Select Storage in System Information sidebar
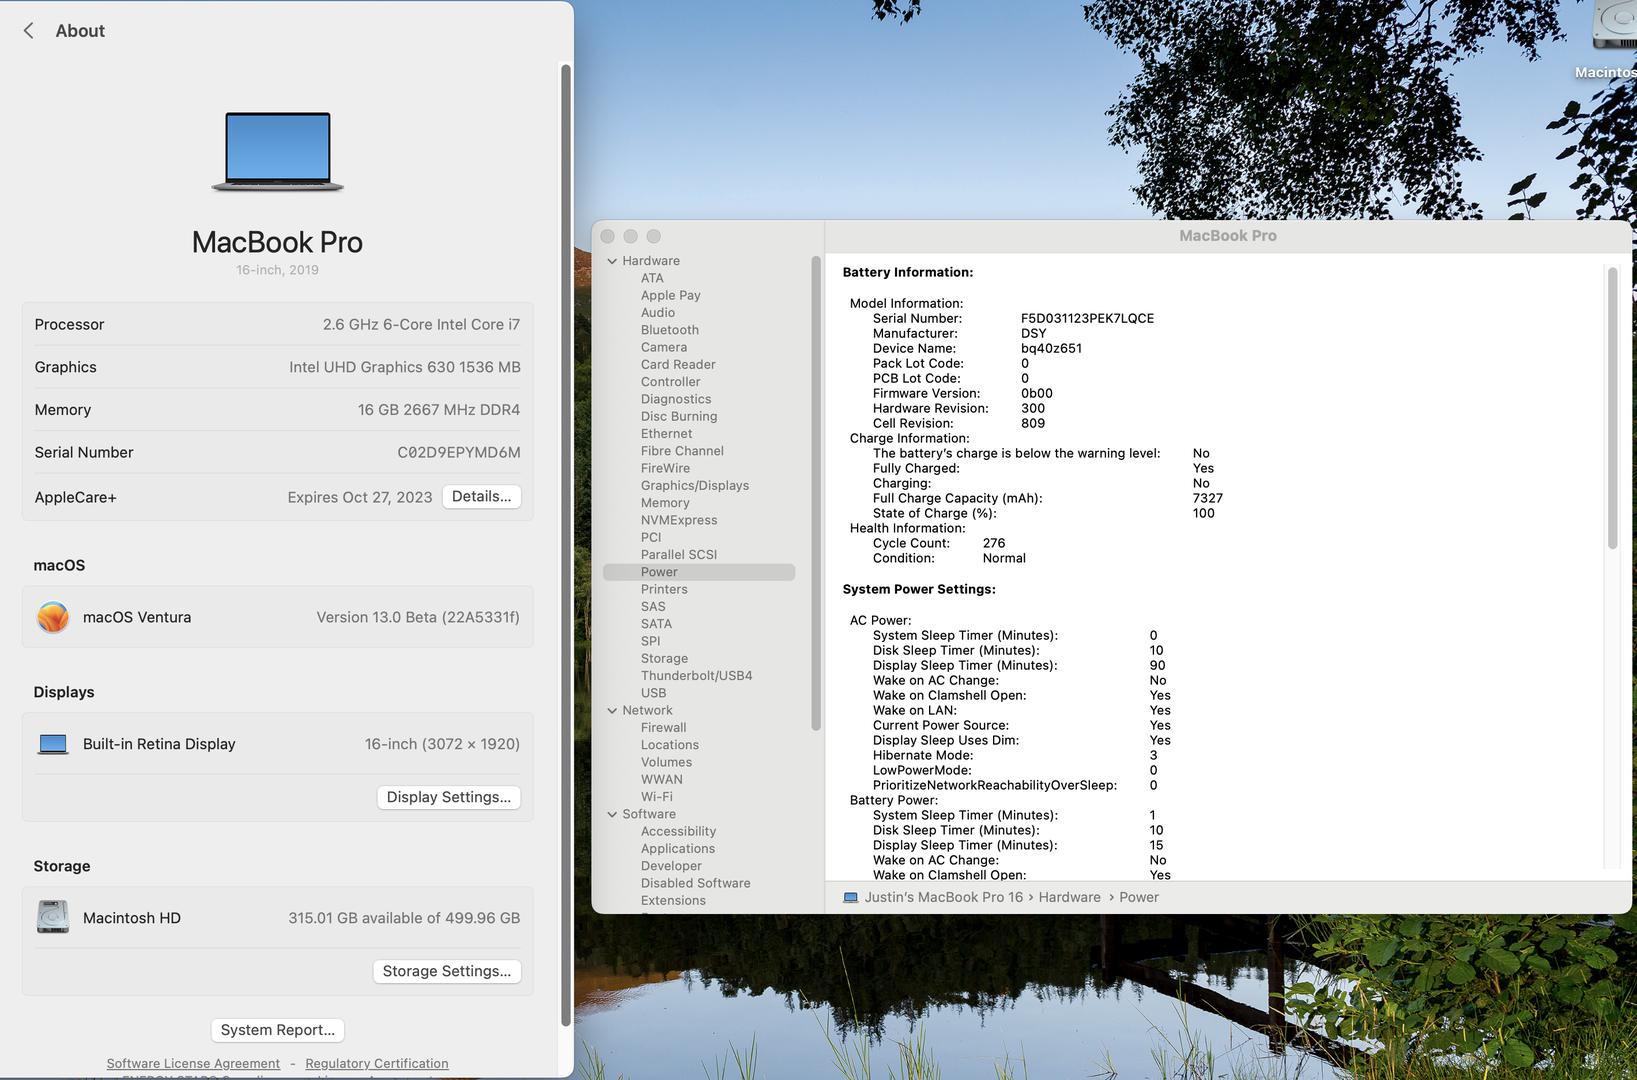 coord(664,659)
